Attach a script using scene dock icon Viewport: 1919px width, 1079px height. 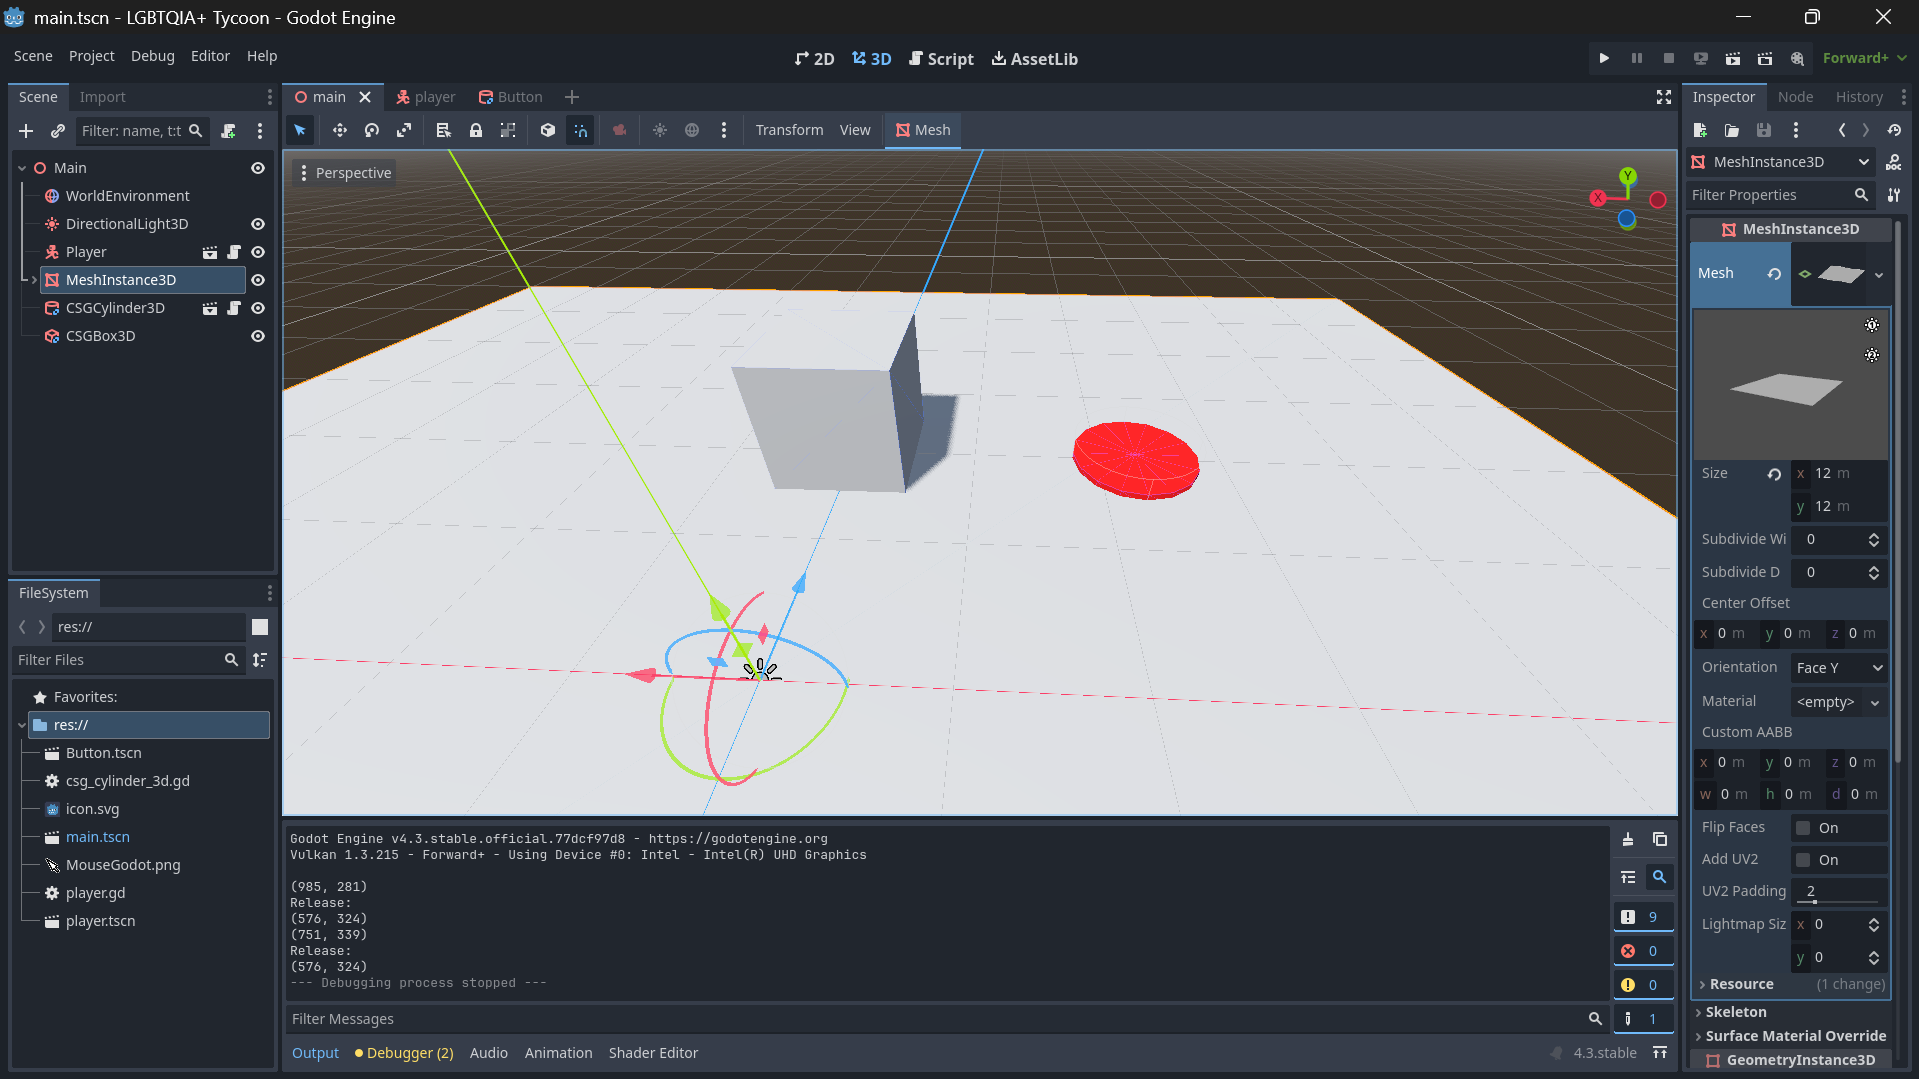point(228,131)
